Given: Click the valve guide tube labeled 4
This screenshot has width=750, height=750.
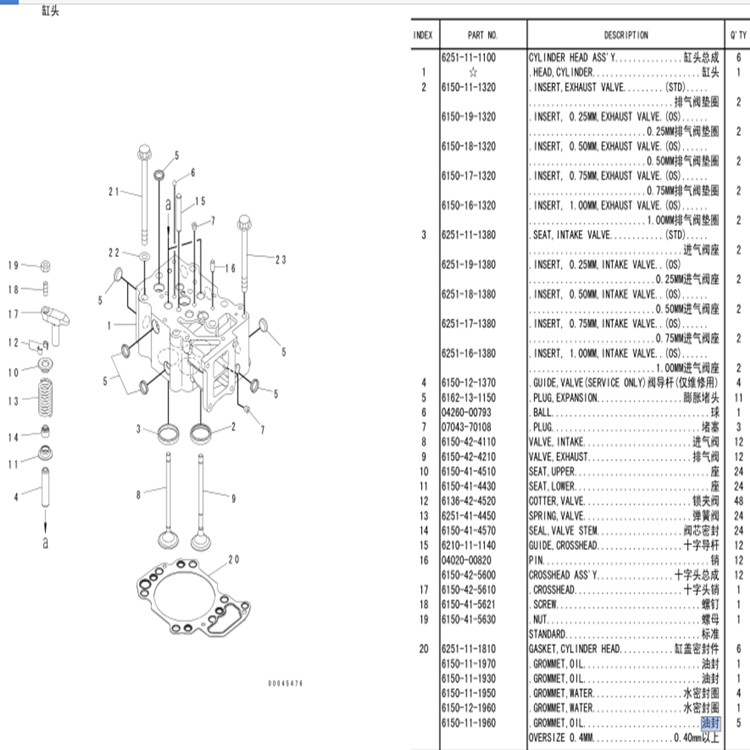Looking at the screenshot, I should click(44, 498).
